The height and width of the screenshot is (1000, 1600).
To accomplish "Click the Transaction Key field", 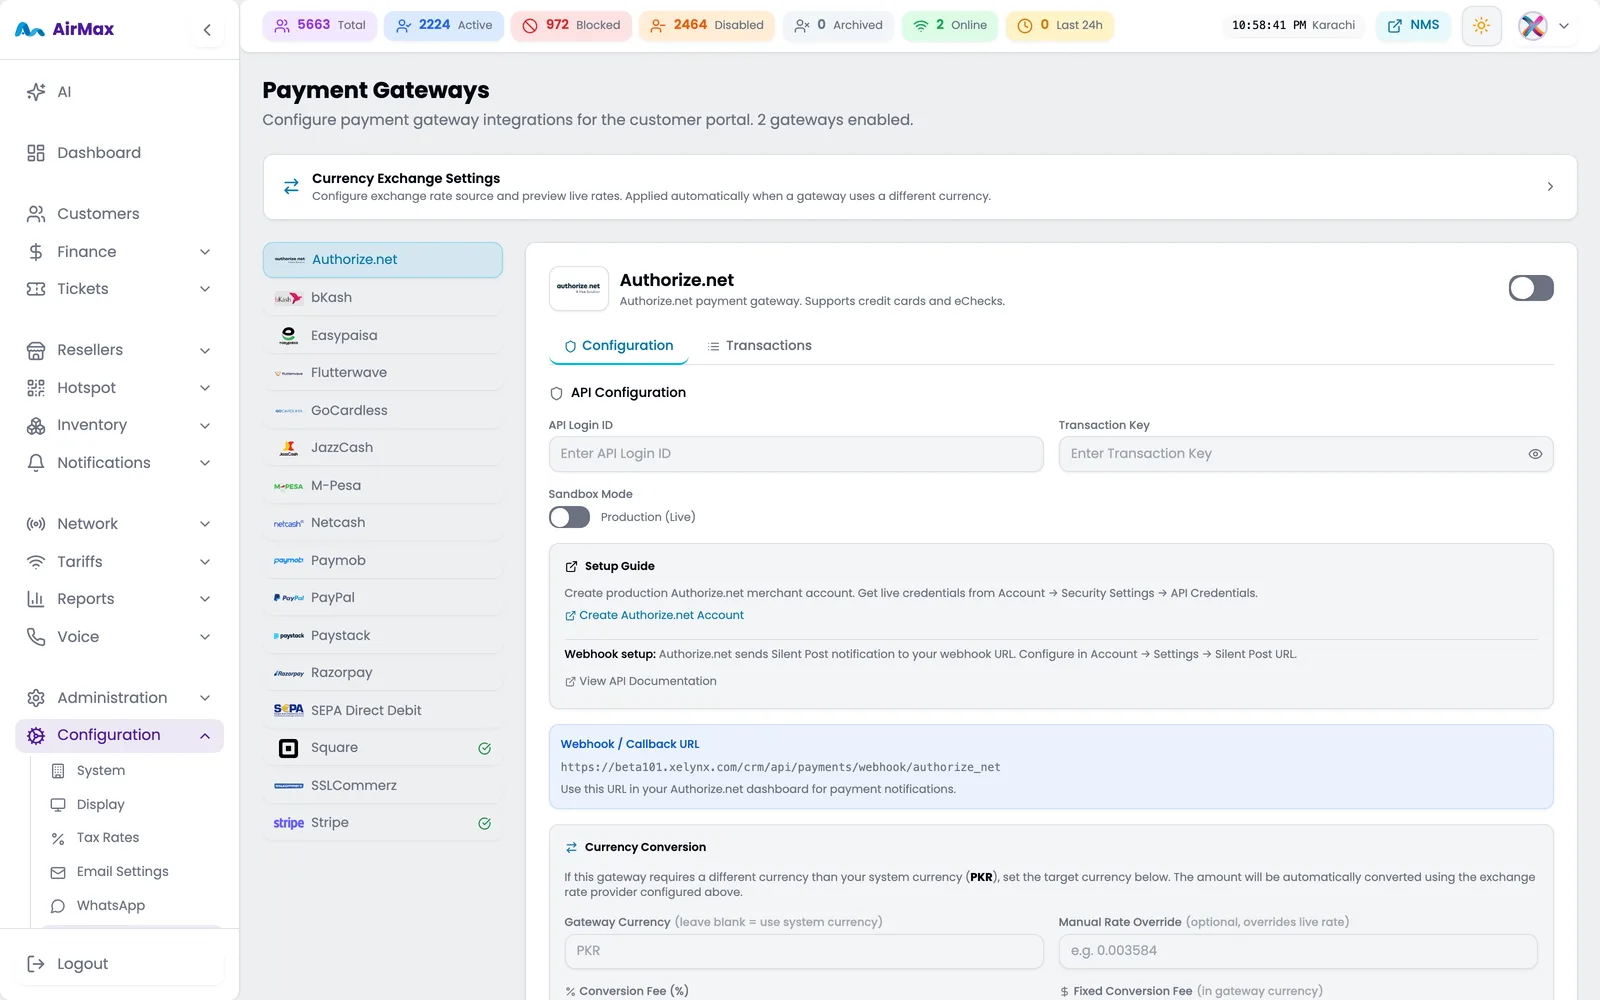I will [x=1306, y=454].
